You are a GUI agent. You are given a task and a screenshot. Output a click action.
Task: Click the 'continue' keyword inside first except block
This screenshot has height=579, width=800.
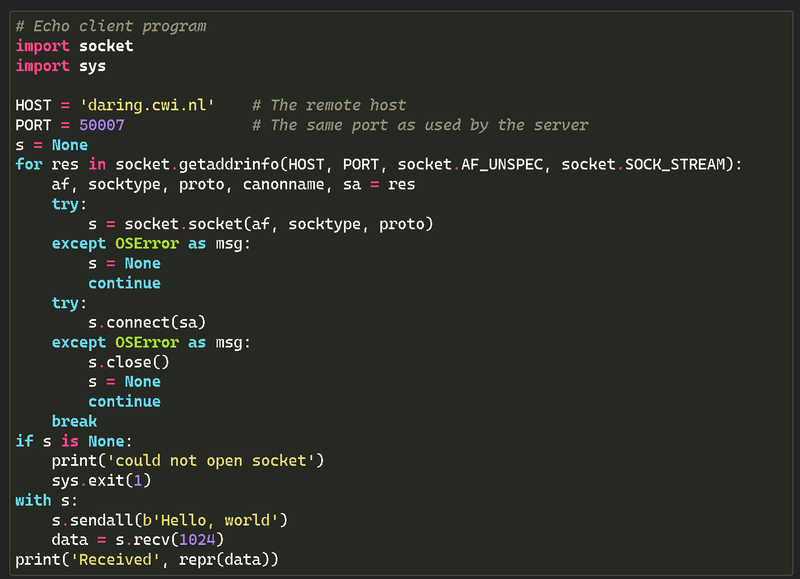point(124,283)
